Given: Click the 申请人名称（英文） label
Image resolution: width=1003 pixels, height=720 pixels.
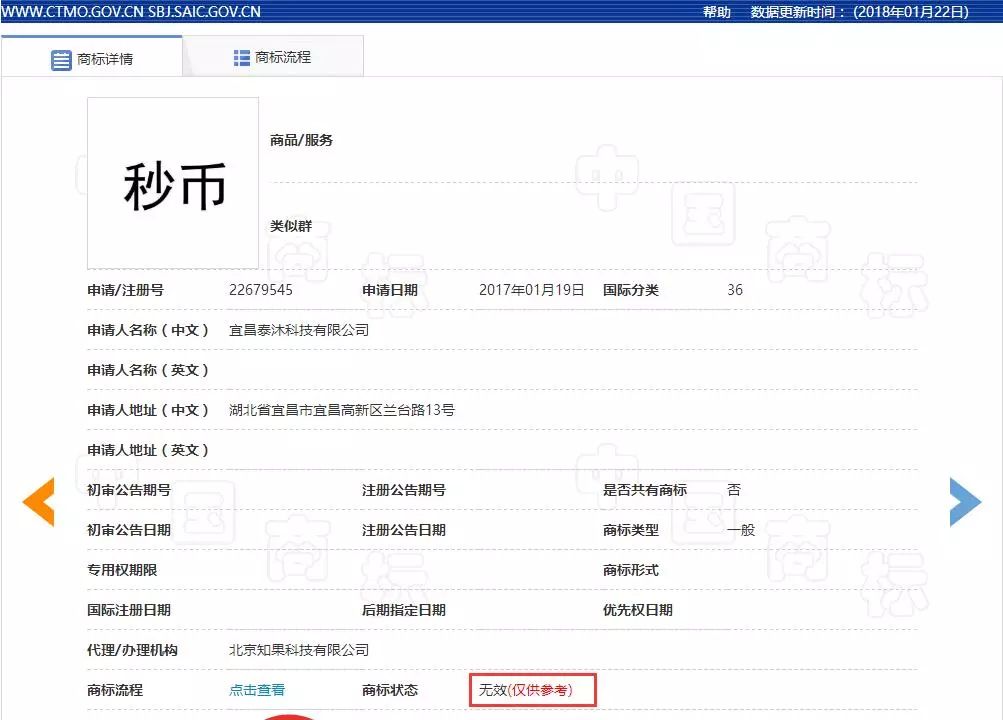Looking at the screenshot, I should click(148, 370).
